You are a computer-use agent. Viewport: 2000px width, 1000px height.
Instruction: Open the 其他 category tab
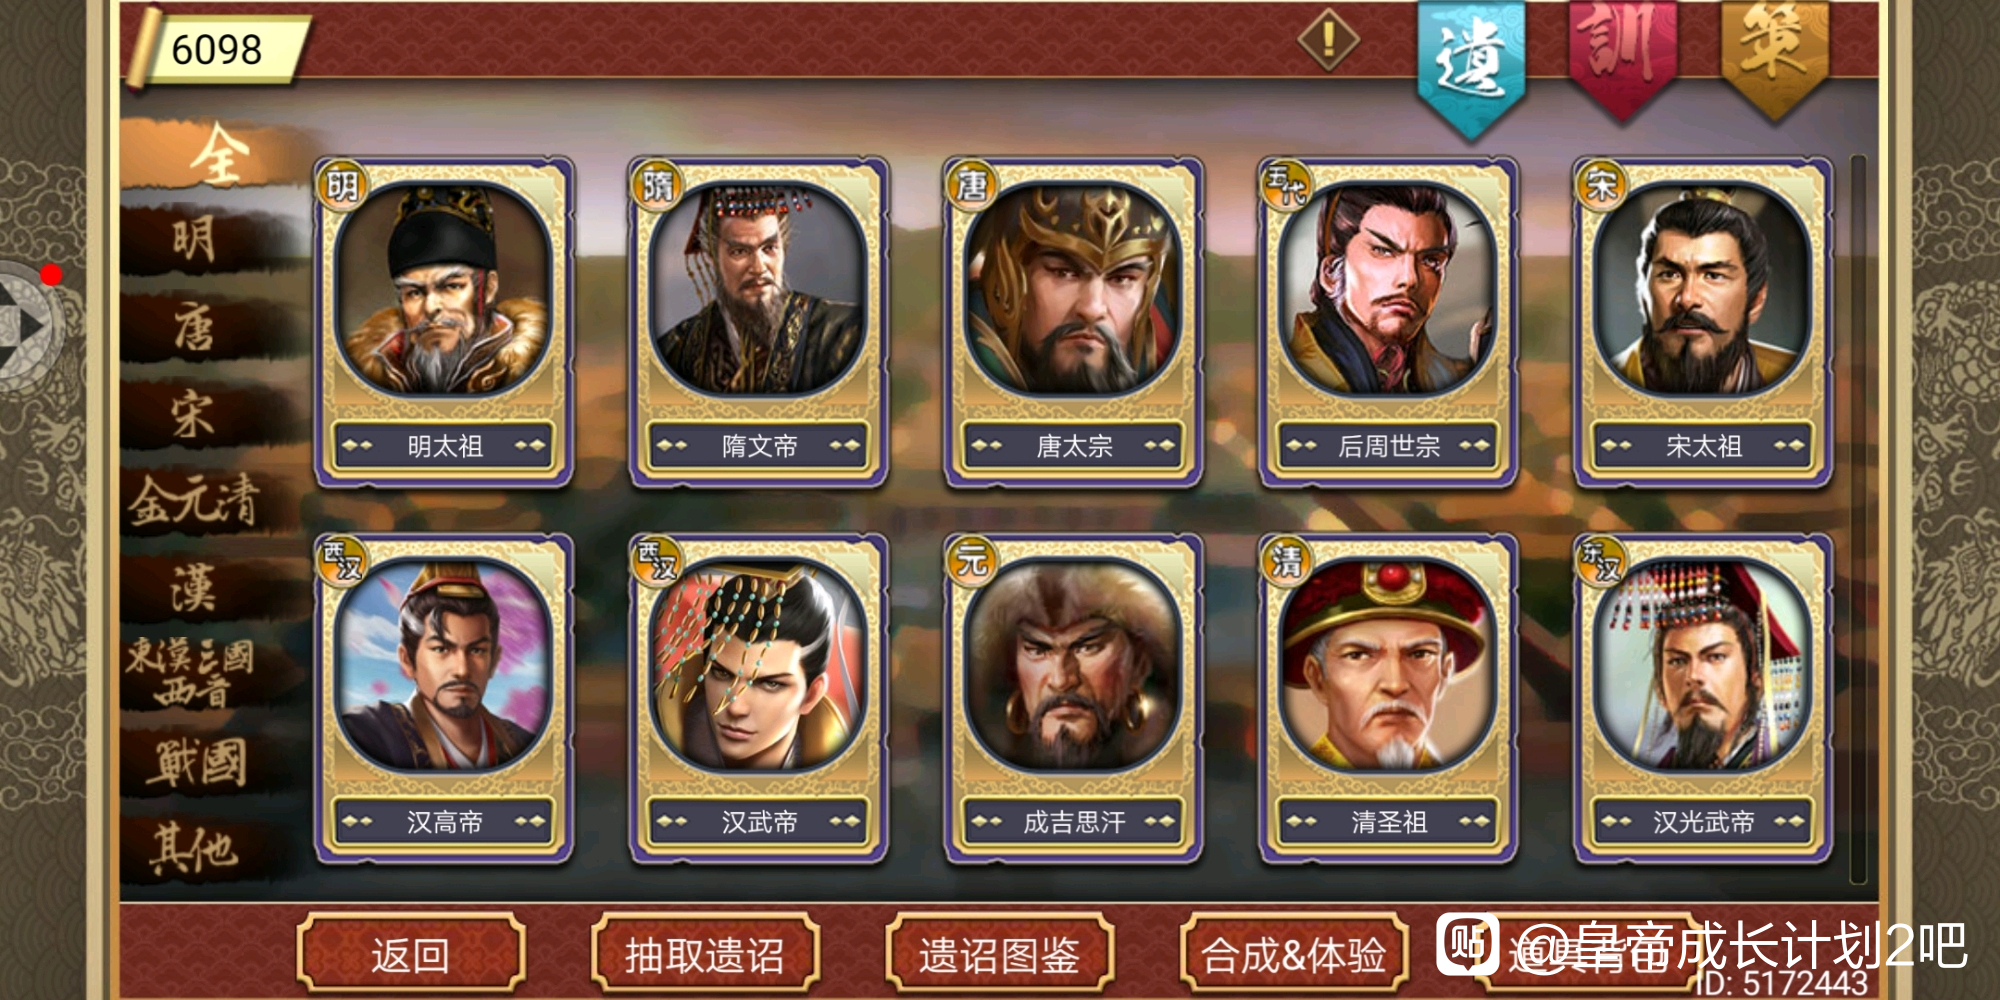pyautogui.click(x=195, y=850)
